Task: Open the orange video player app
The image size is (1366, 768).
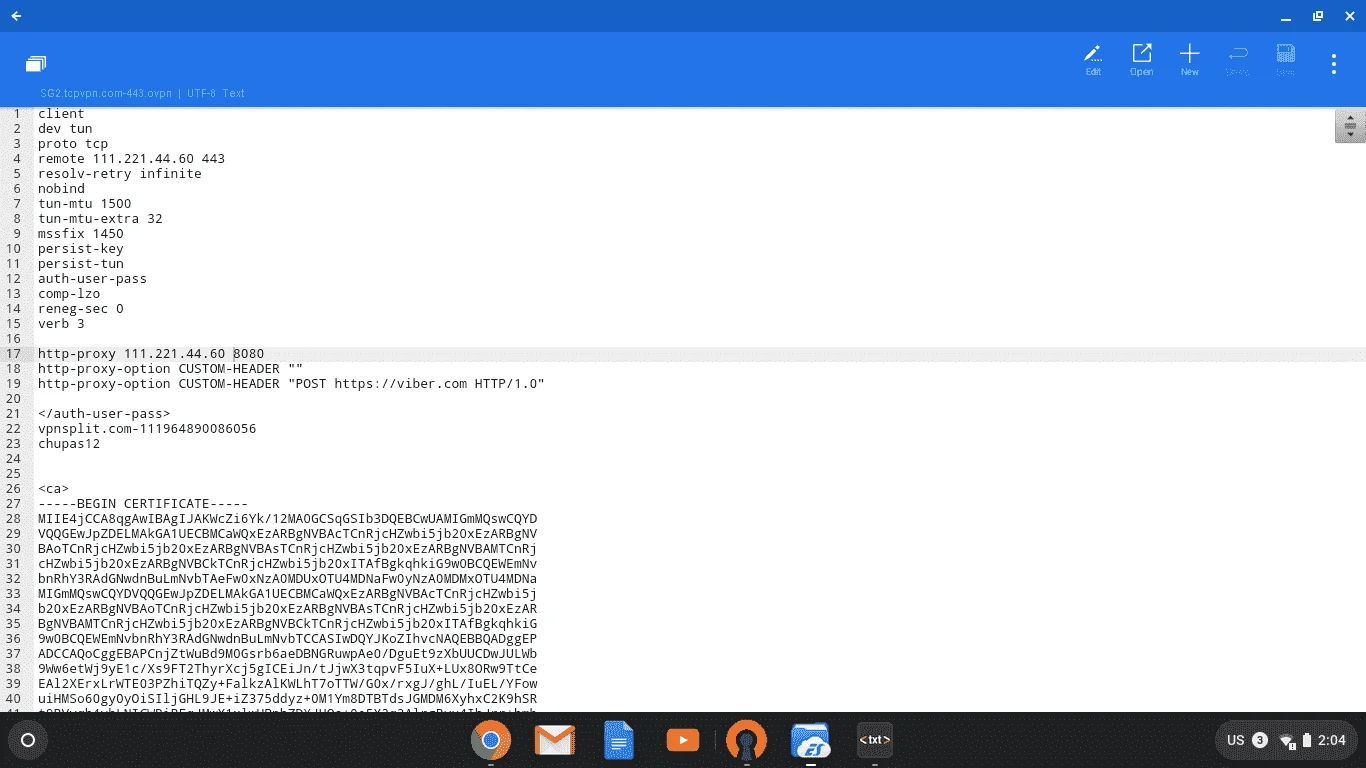Action: [683, 741]
